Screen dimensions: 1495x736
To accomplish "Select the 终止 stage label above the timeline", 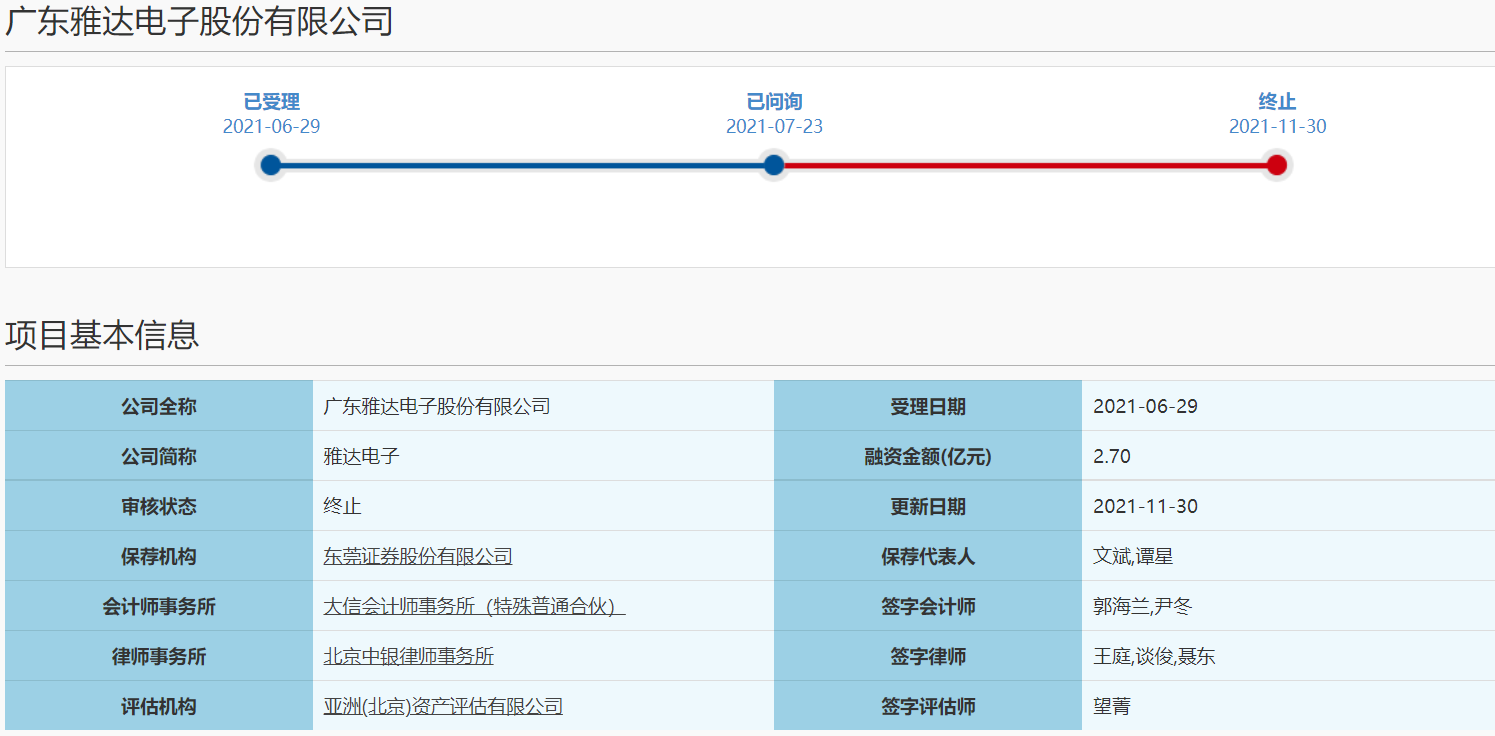I will [1277, 102].
